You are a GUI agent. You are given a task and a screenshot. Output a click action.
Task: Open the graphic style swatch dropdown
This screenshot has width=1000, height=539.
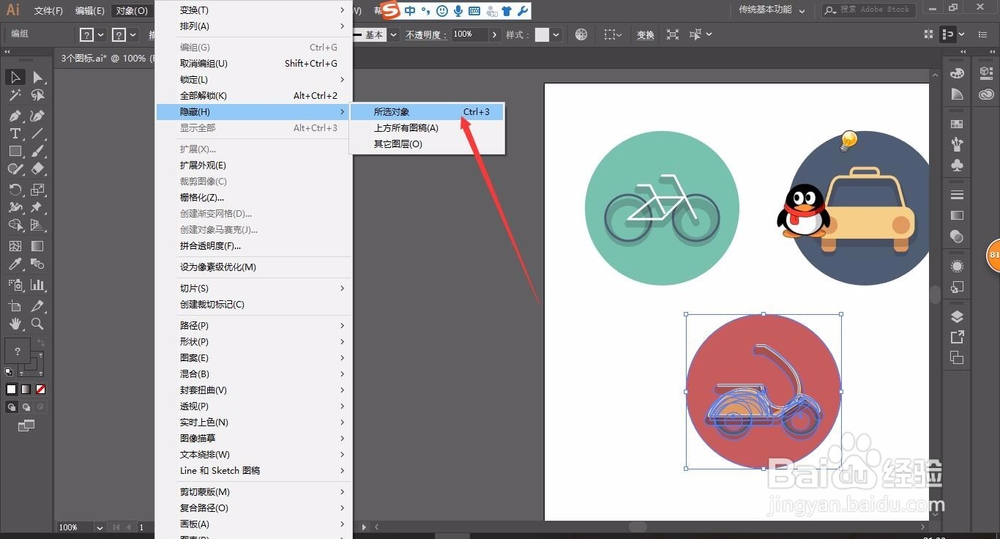[556, 34]
